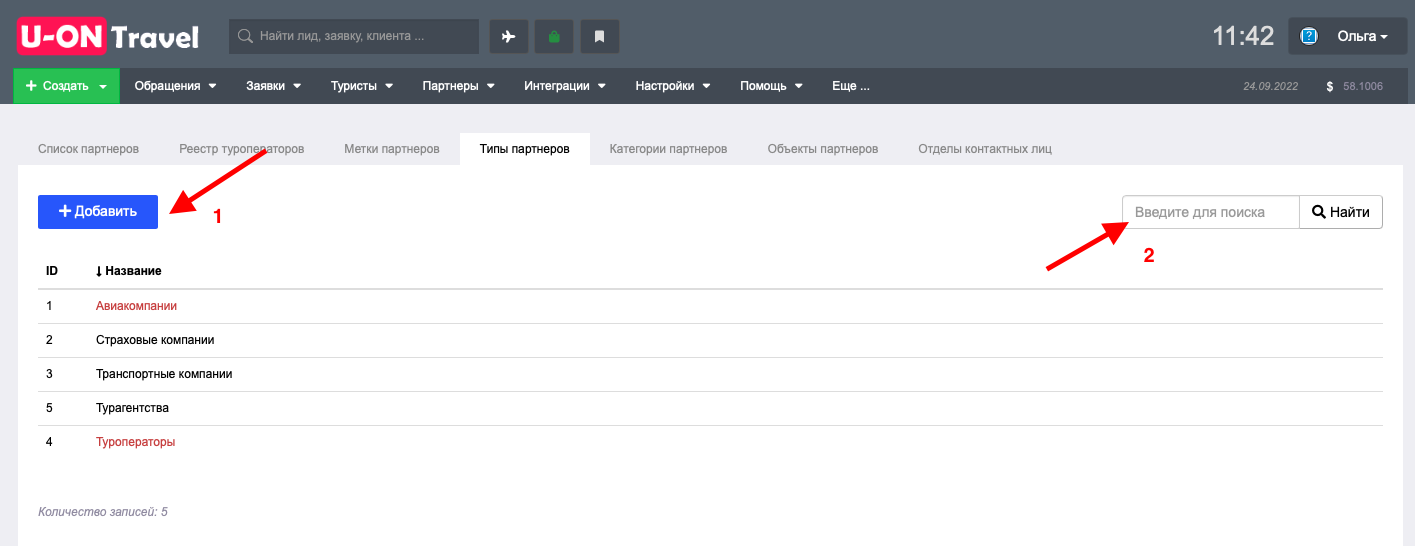Switch to Объекты партнеров tab
Image resolution: width=1415 pixels, height=546 pixels.
[x=823, y=149]
